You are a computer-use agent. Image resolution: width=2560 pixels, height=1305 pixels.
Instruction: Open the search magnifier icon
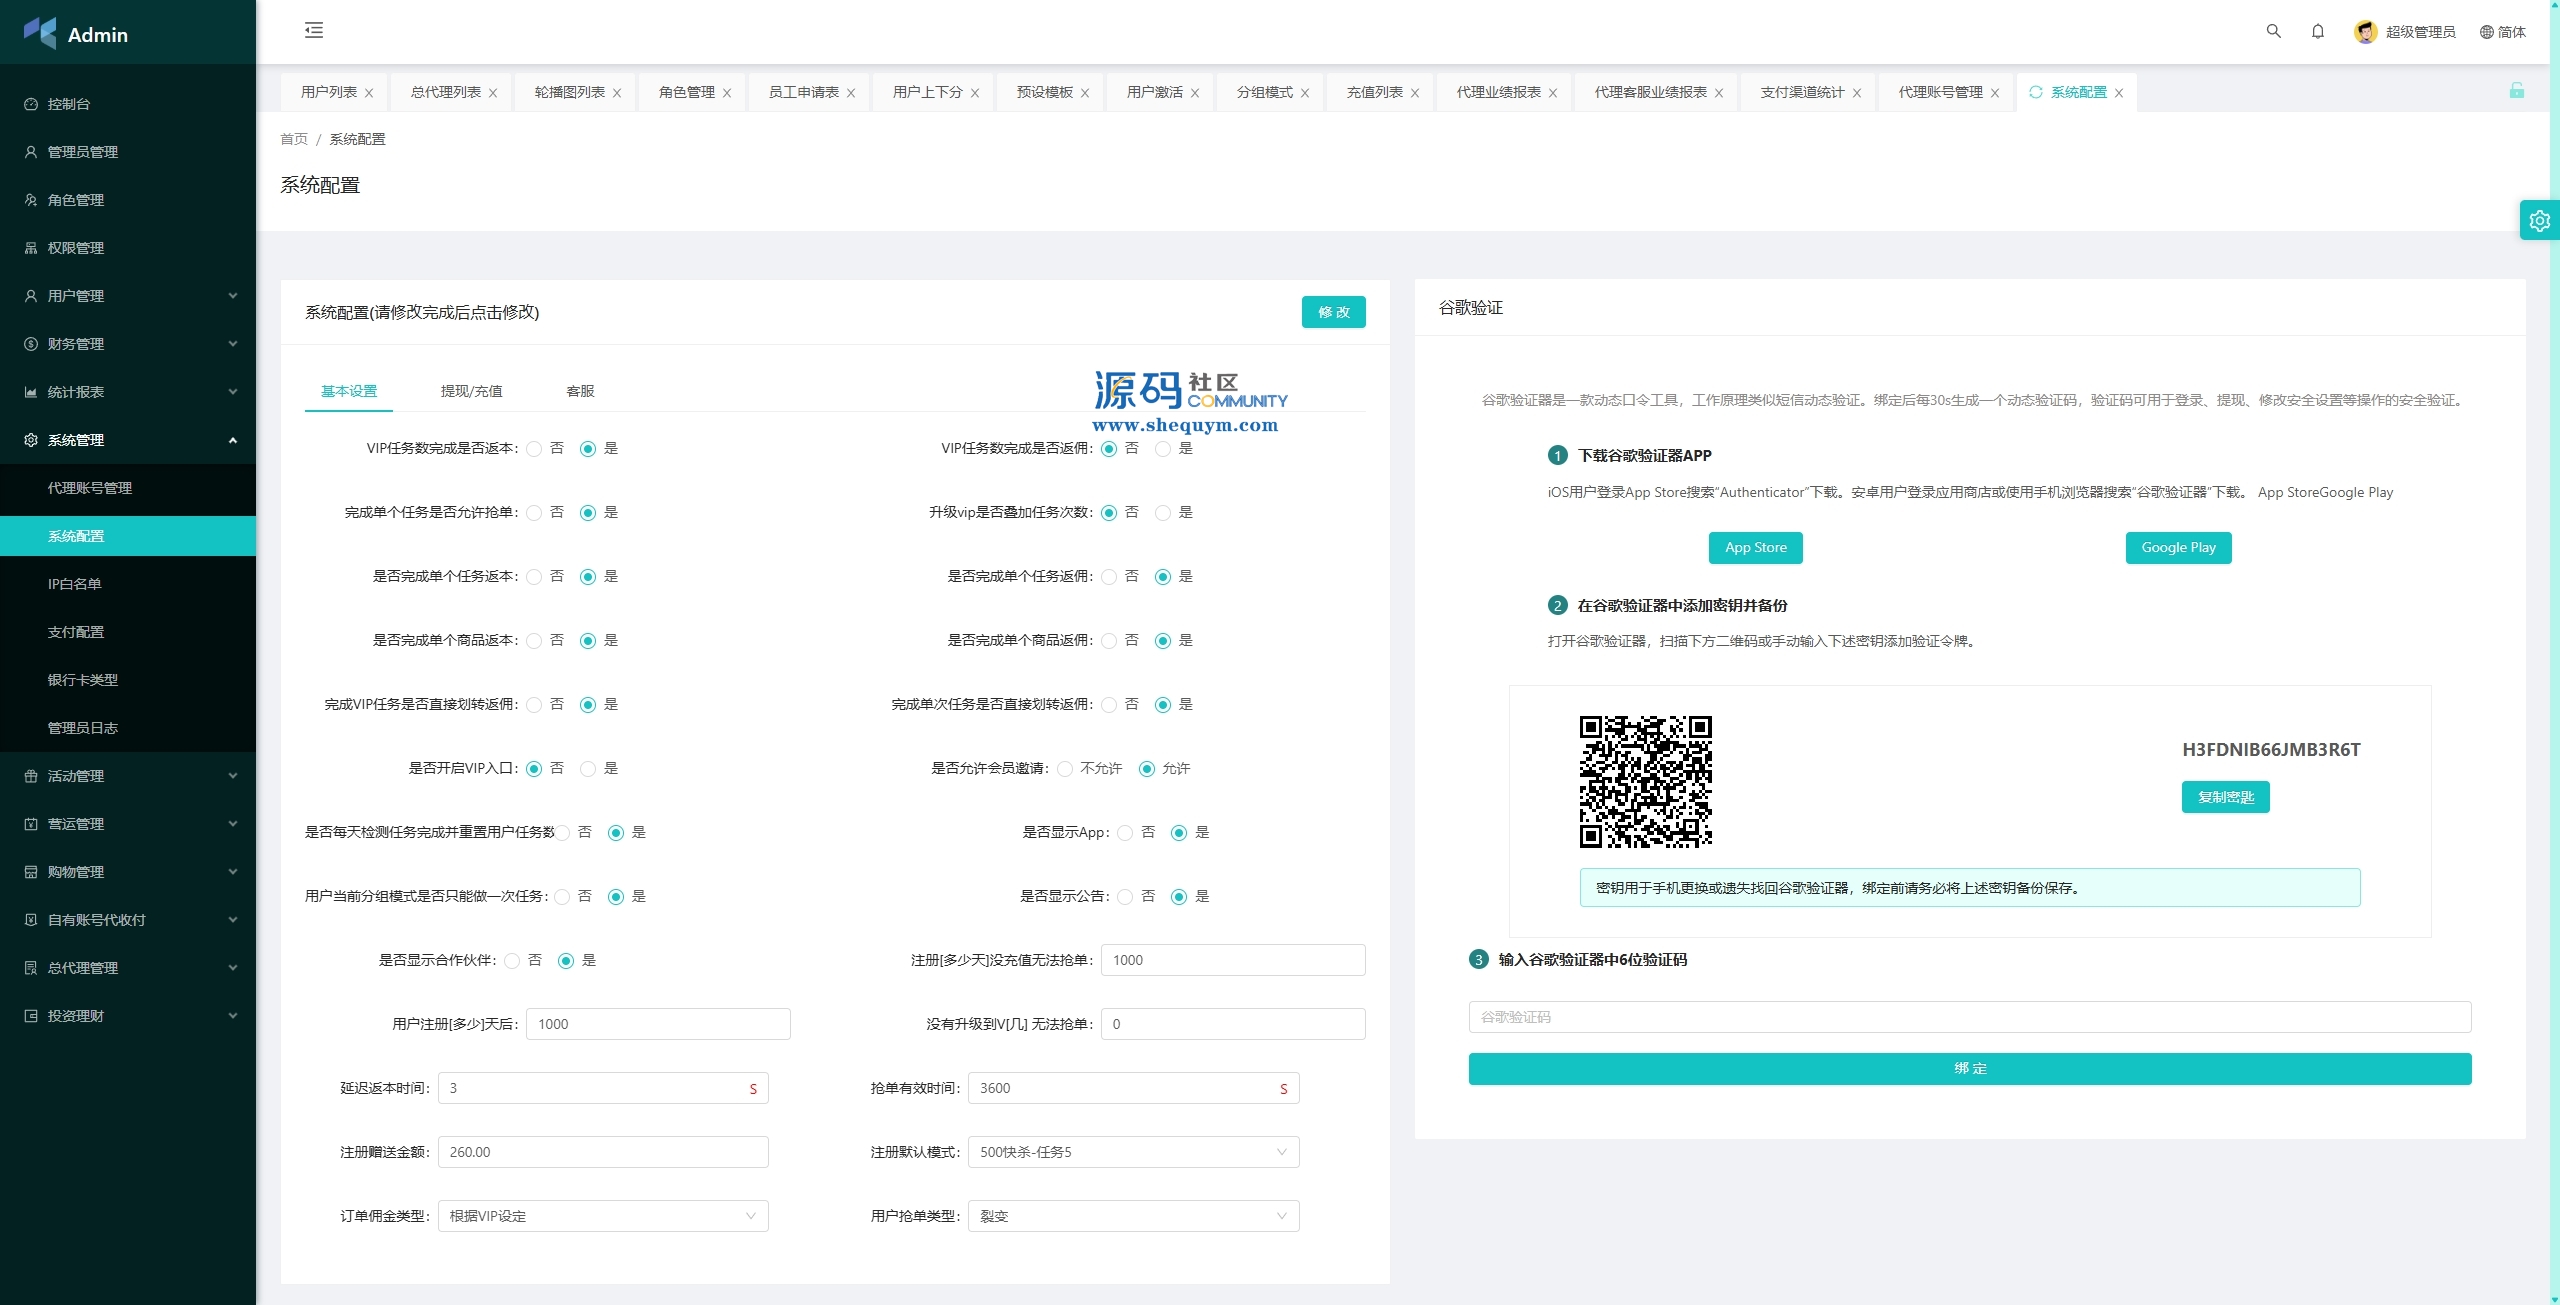[x=2273, y=31]
